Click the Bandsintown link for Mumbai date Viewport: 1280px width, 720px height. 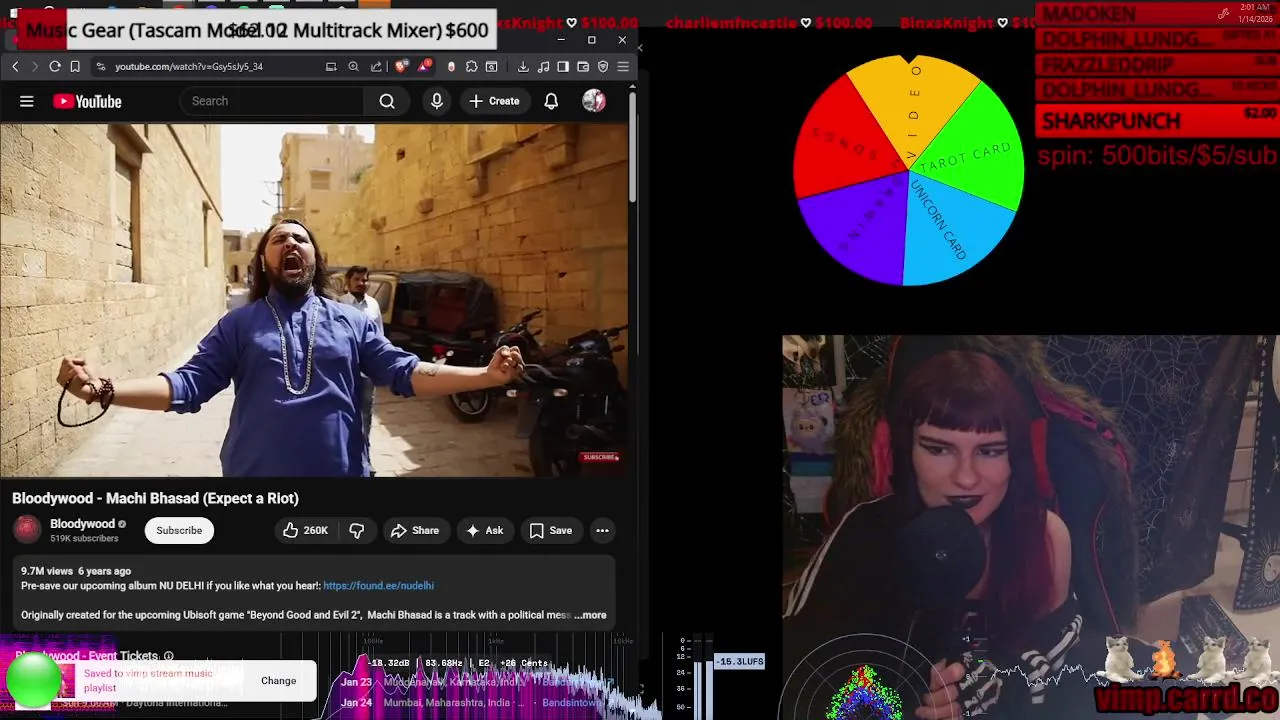(x=575, y=702)
